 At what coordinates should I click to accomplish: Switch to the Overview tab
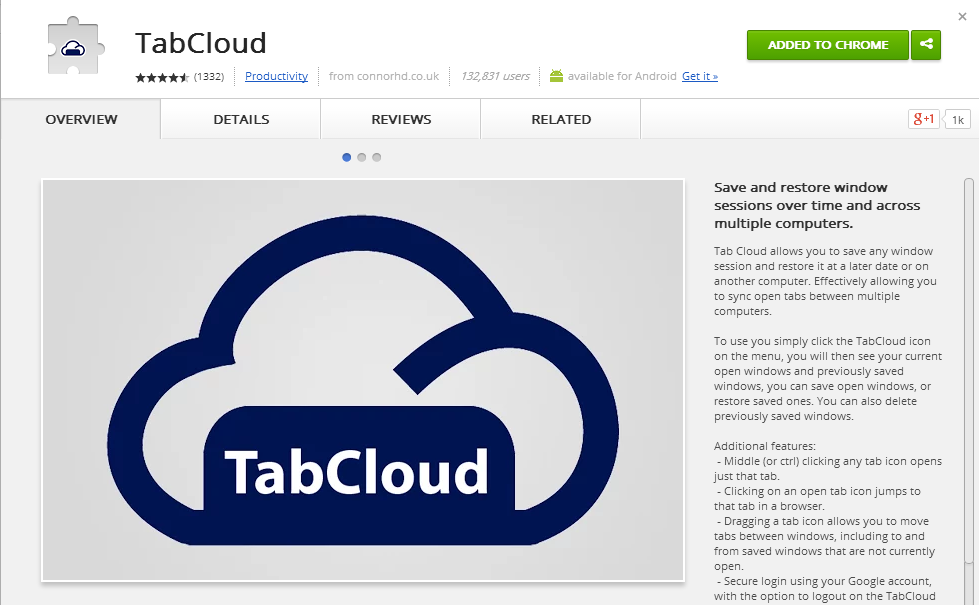81,119
